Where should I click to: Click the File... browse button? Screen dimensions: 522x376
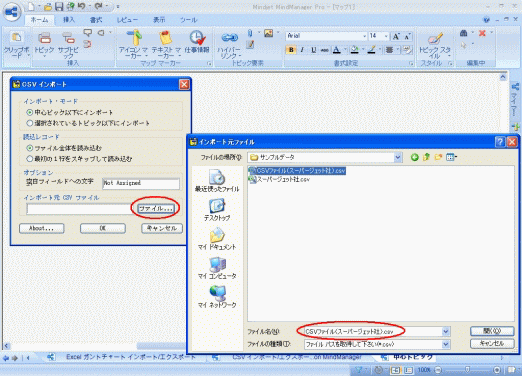tap(156, 209)
